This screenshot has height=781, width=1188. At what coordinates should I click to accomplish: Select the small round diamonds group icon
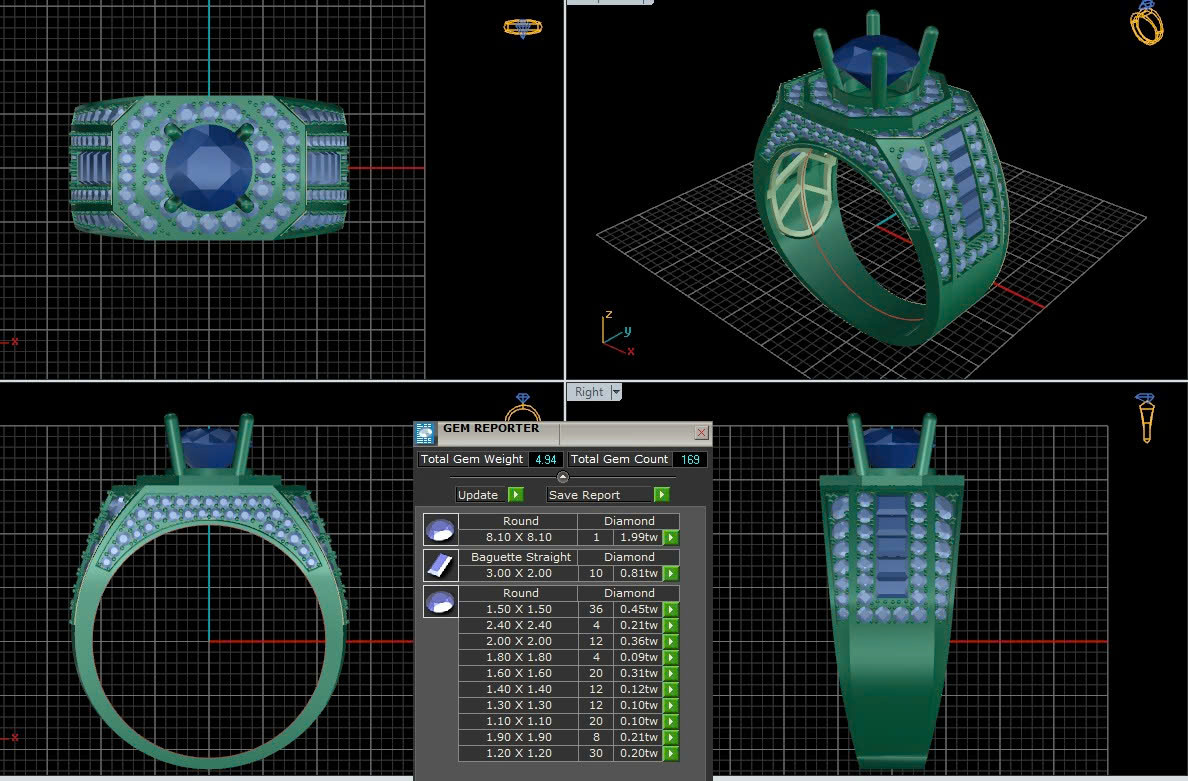440,601
